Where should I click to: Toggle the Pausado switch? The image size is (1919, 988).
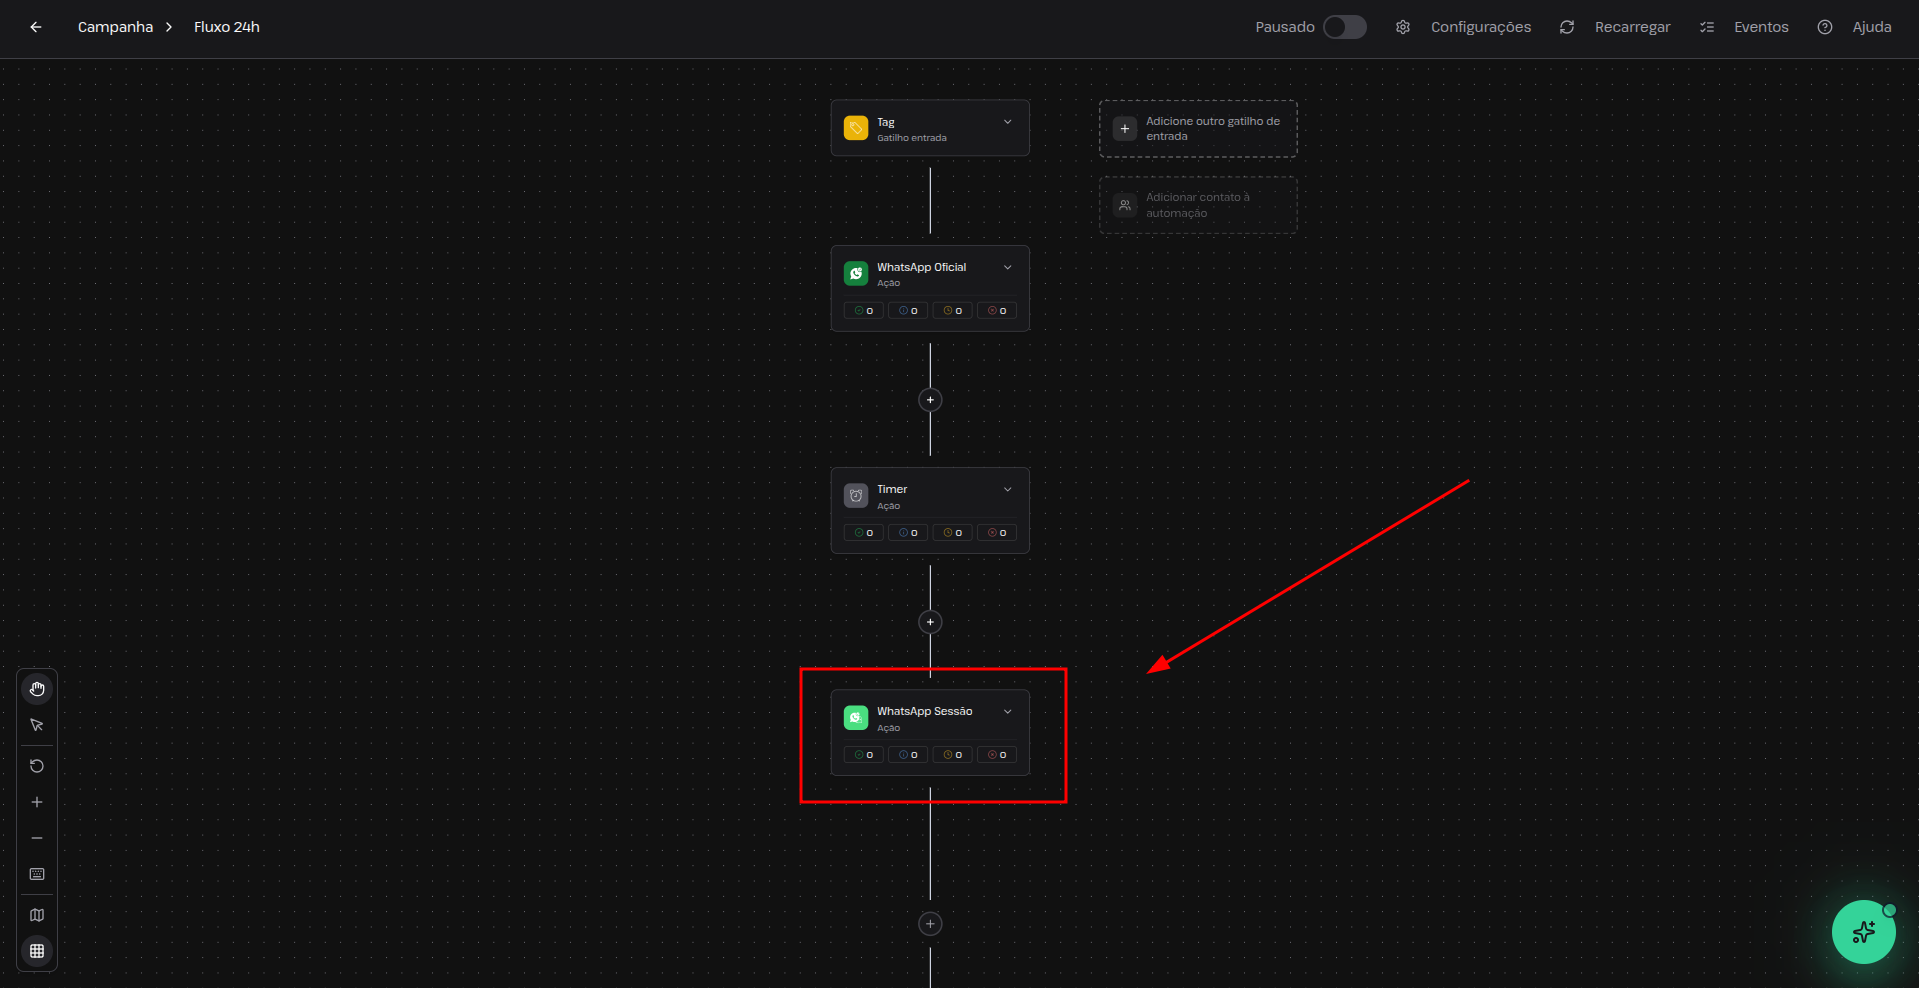pos(1344,27)
